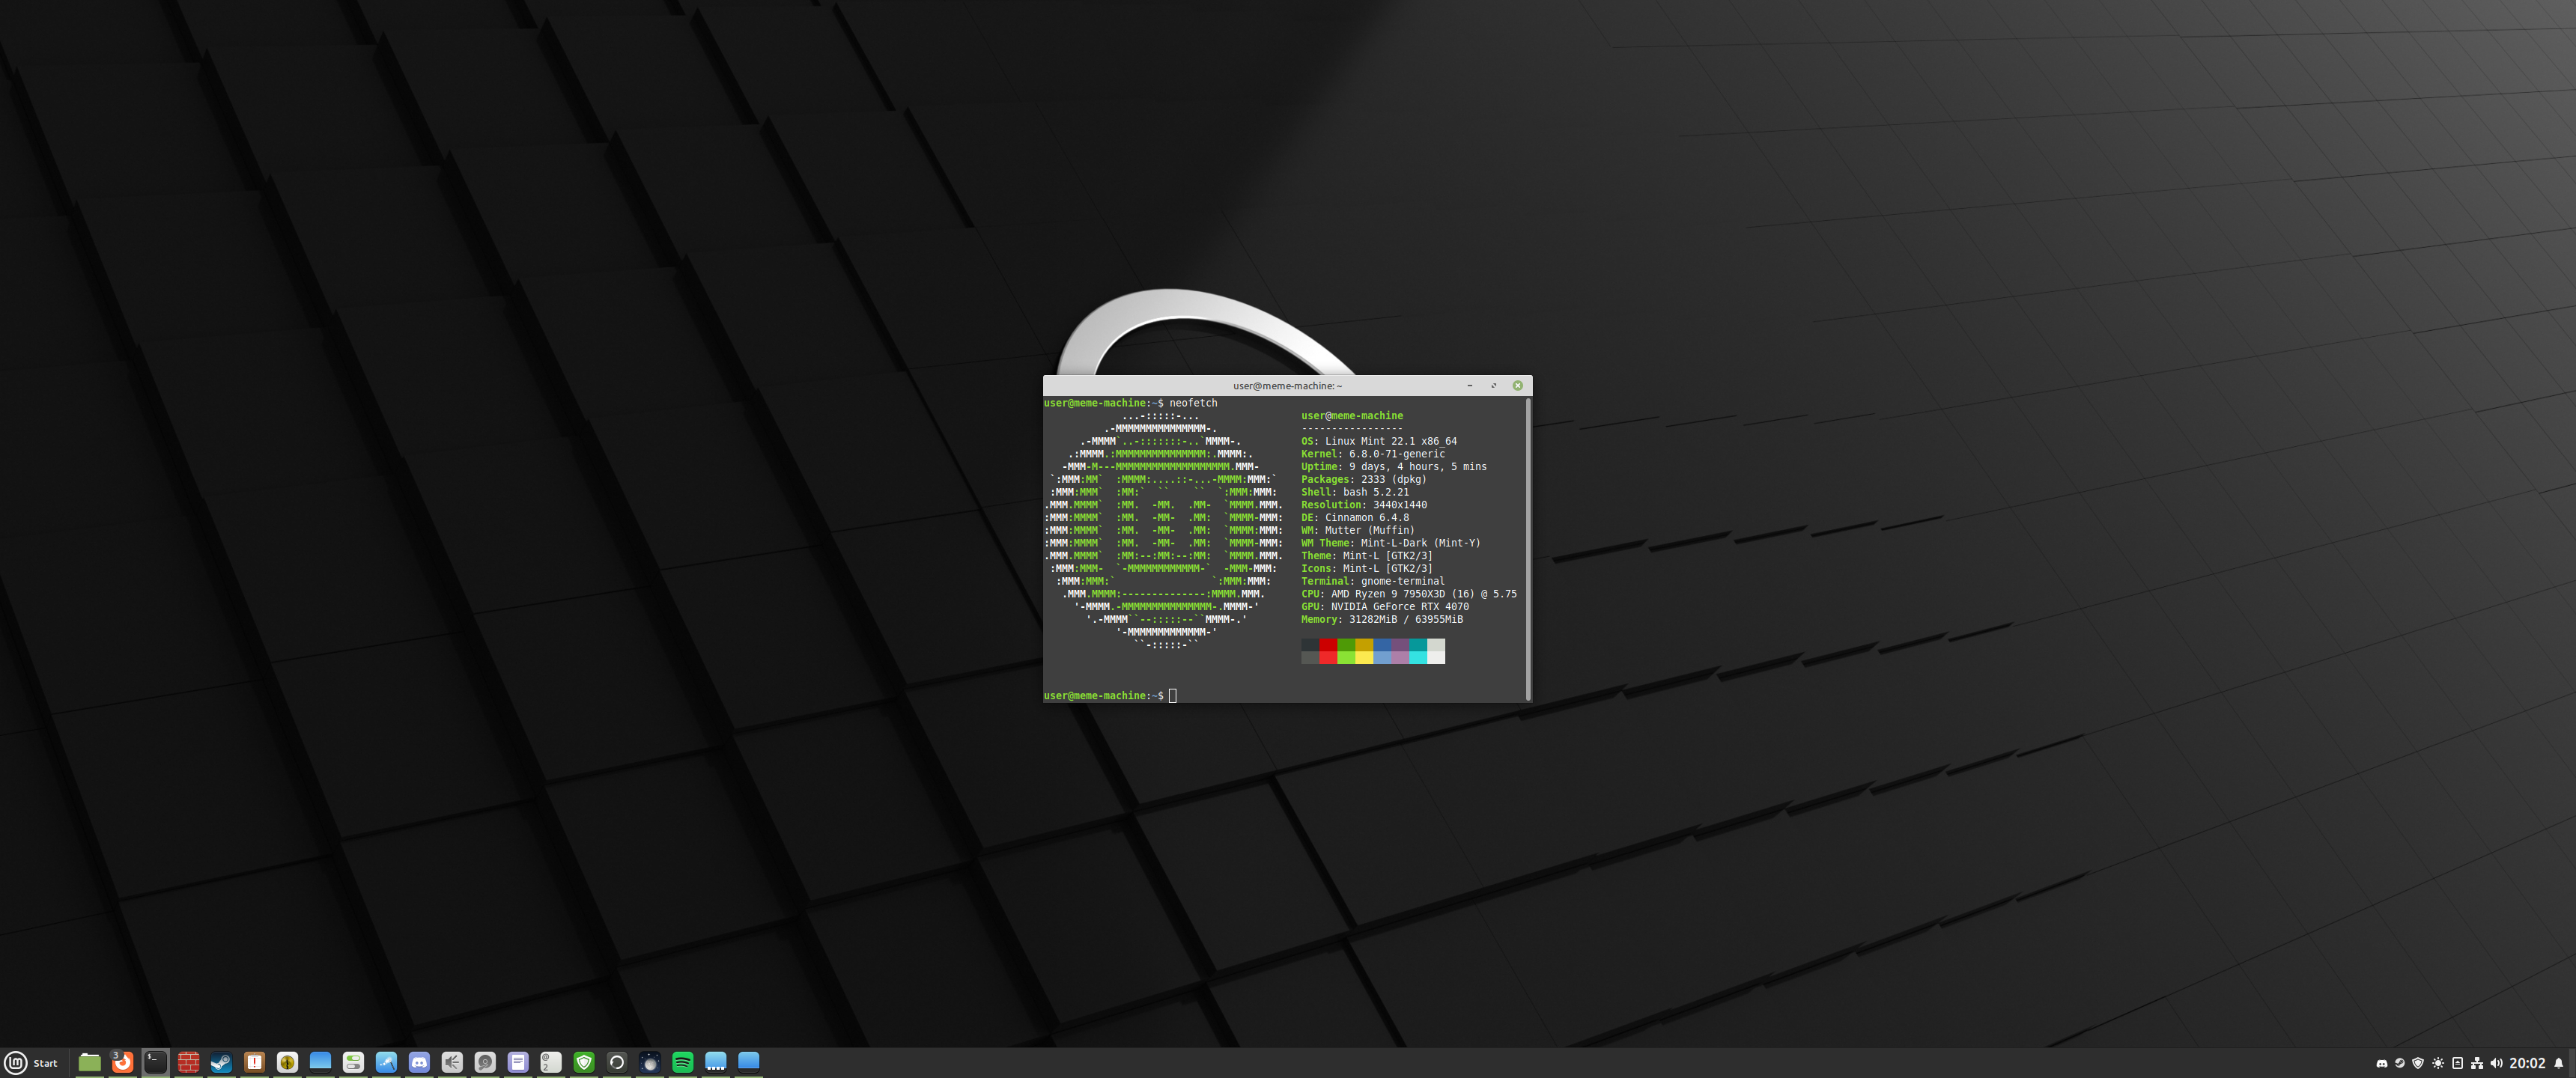Launch the Firefox icon with badge 3

[x=122, y=1062]
